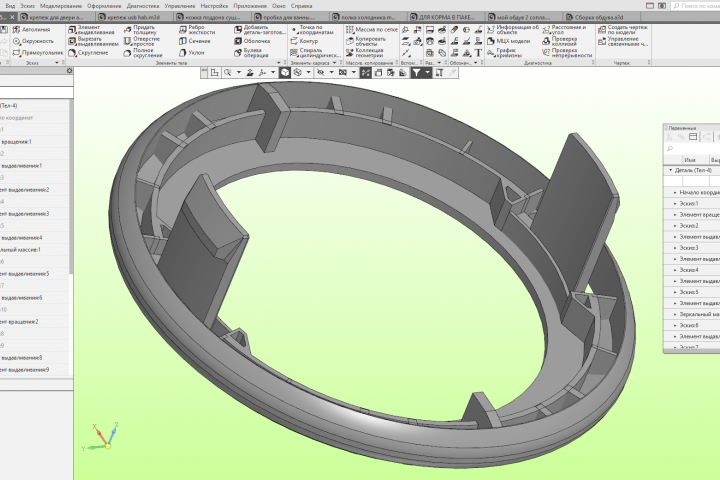This screenshot has height=480, width=720.
Task: Toggle hidden objects eye icon in view toolbar
Action: click(x=321, y=73)
